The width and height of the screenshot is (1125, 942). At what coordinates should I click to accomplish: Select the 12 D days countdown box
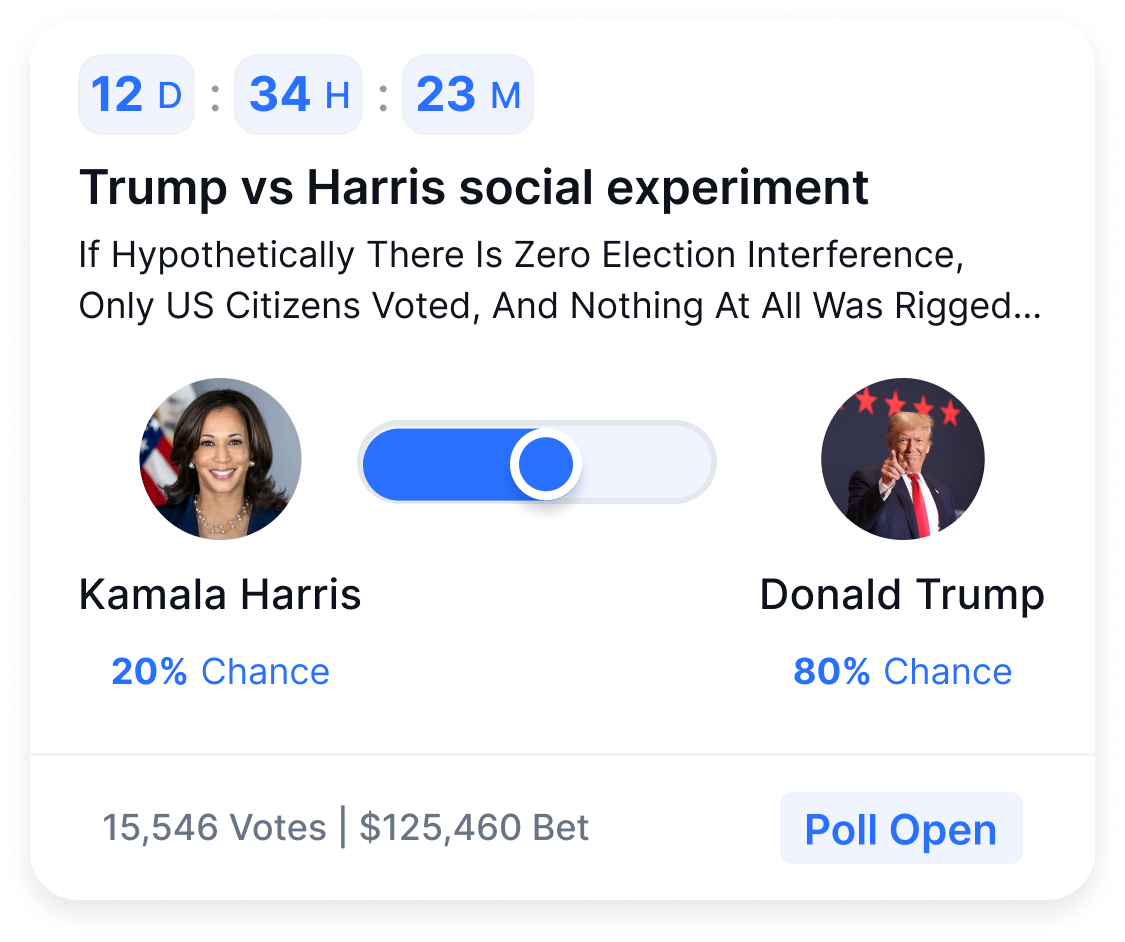[136, 95]
